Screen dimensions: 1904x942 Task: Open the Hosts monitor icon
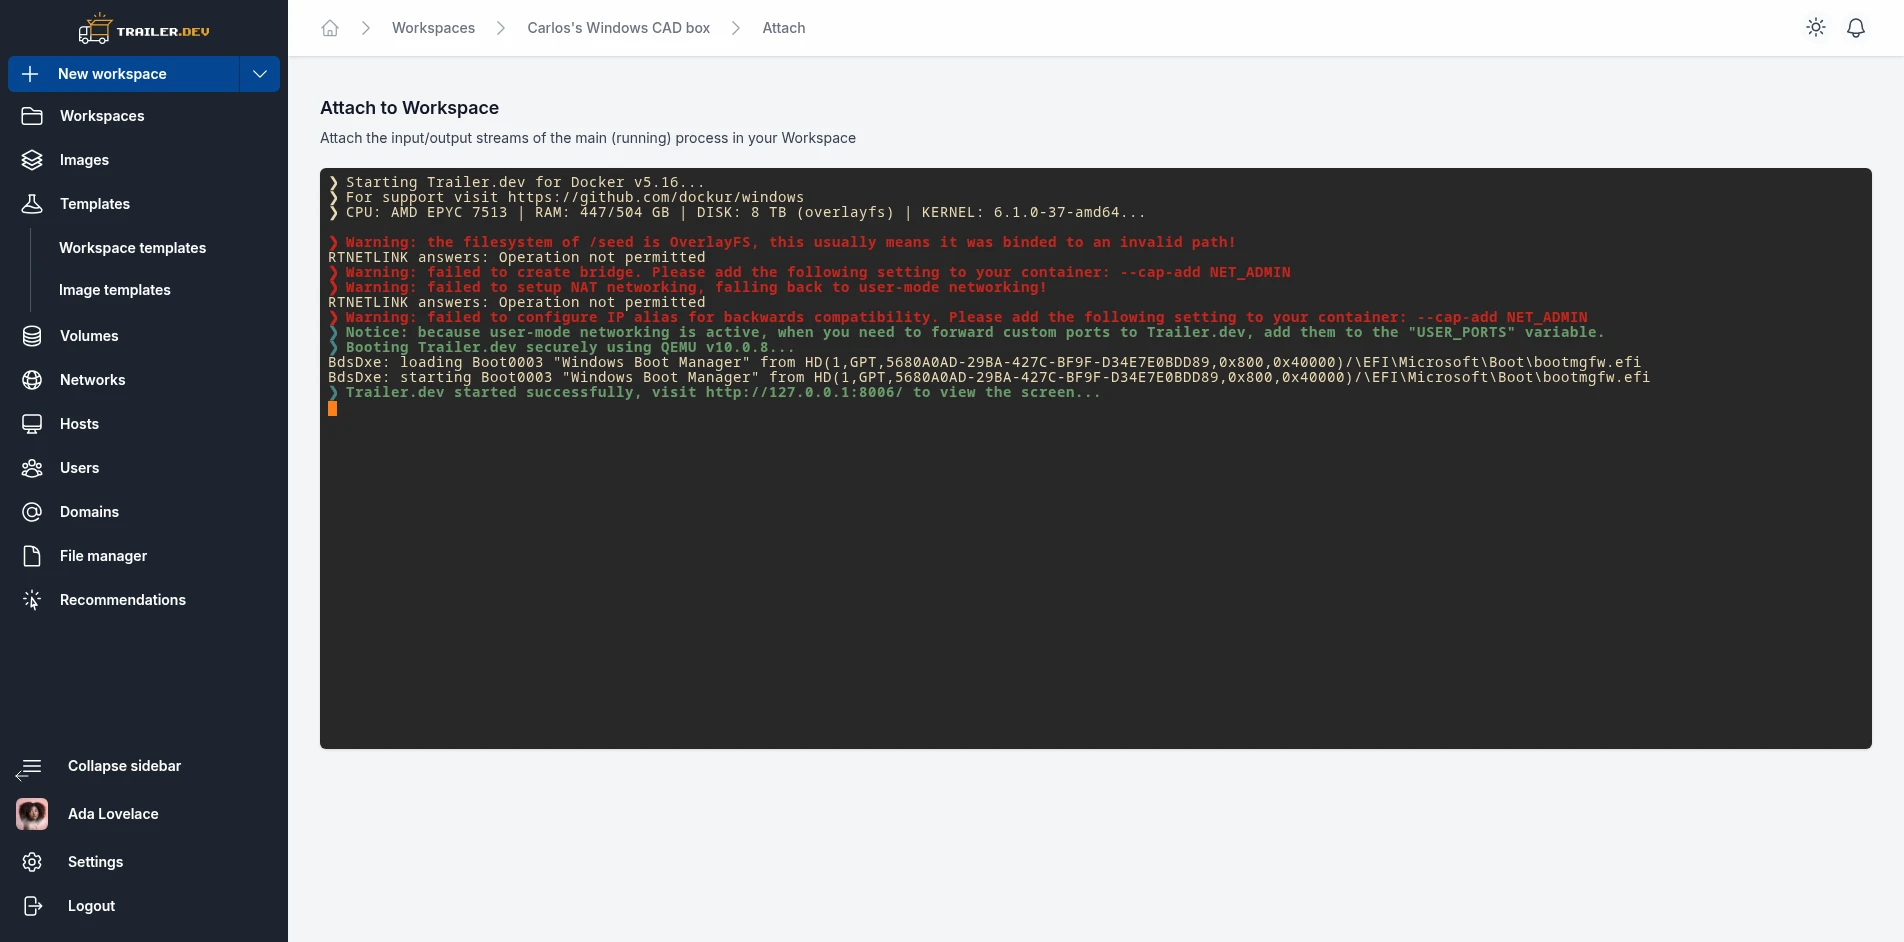32,424
